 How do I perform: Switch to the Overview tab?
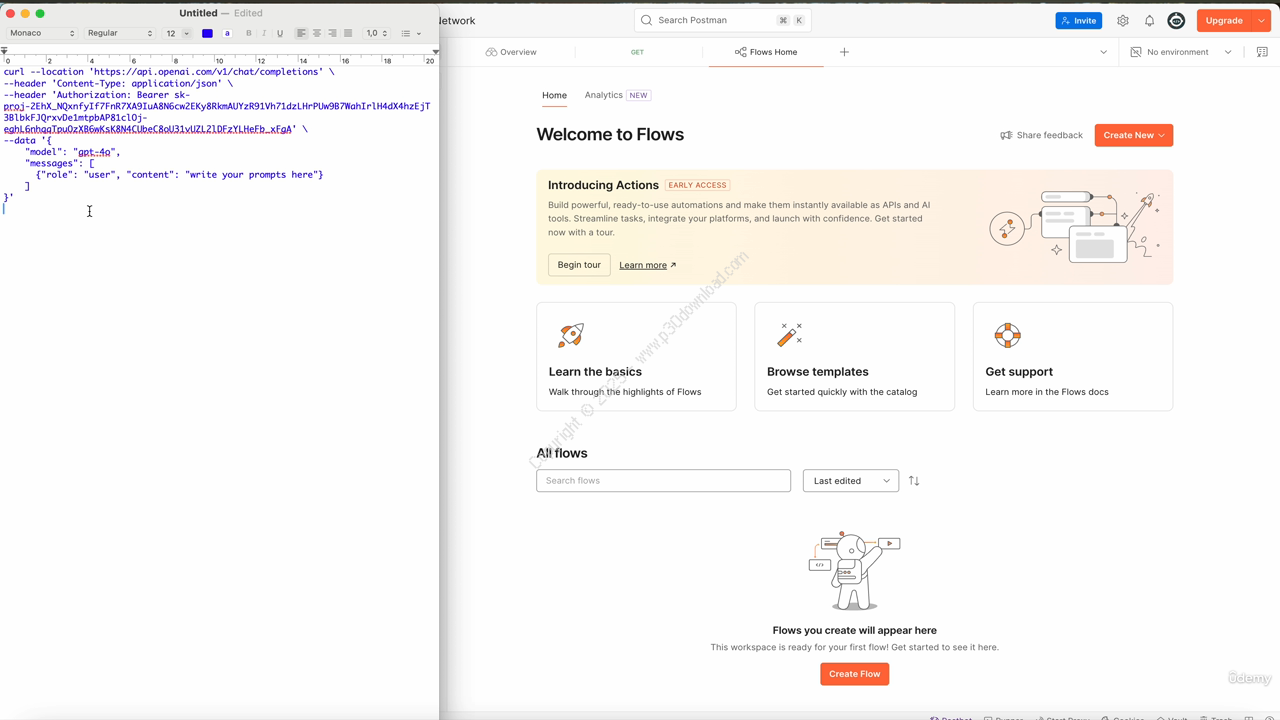point(511,52)
